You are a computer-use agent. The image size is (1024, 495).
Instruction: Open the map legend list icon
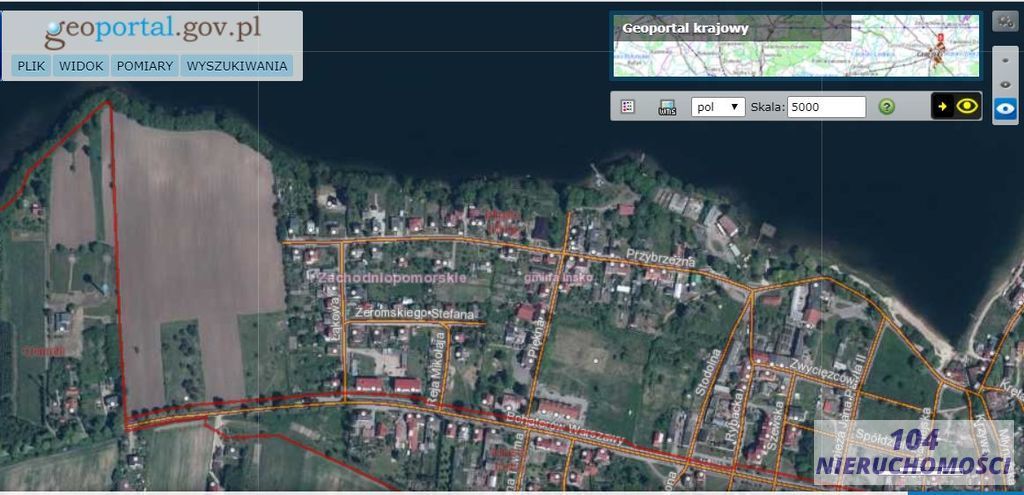click(x=628, y=106)
